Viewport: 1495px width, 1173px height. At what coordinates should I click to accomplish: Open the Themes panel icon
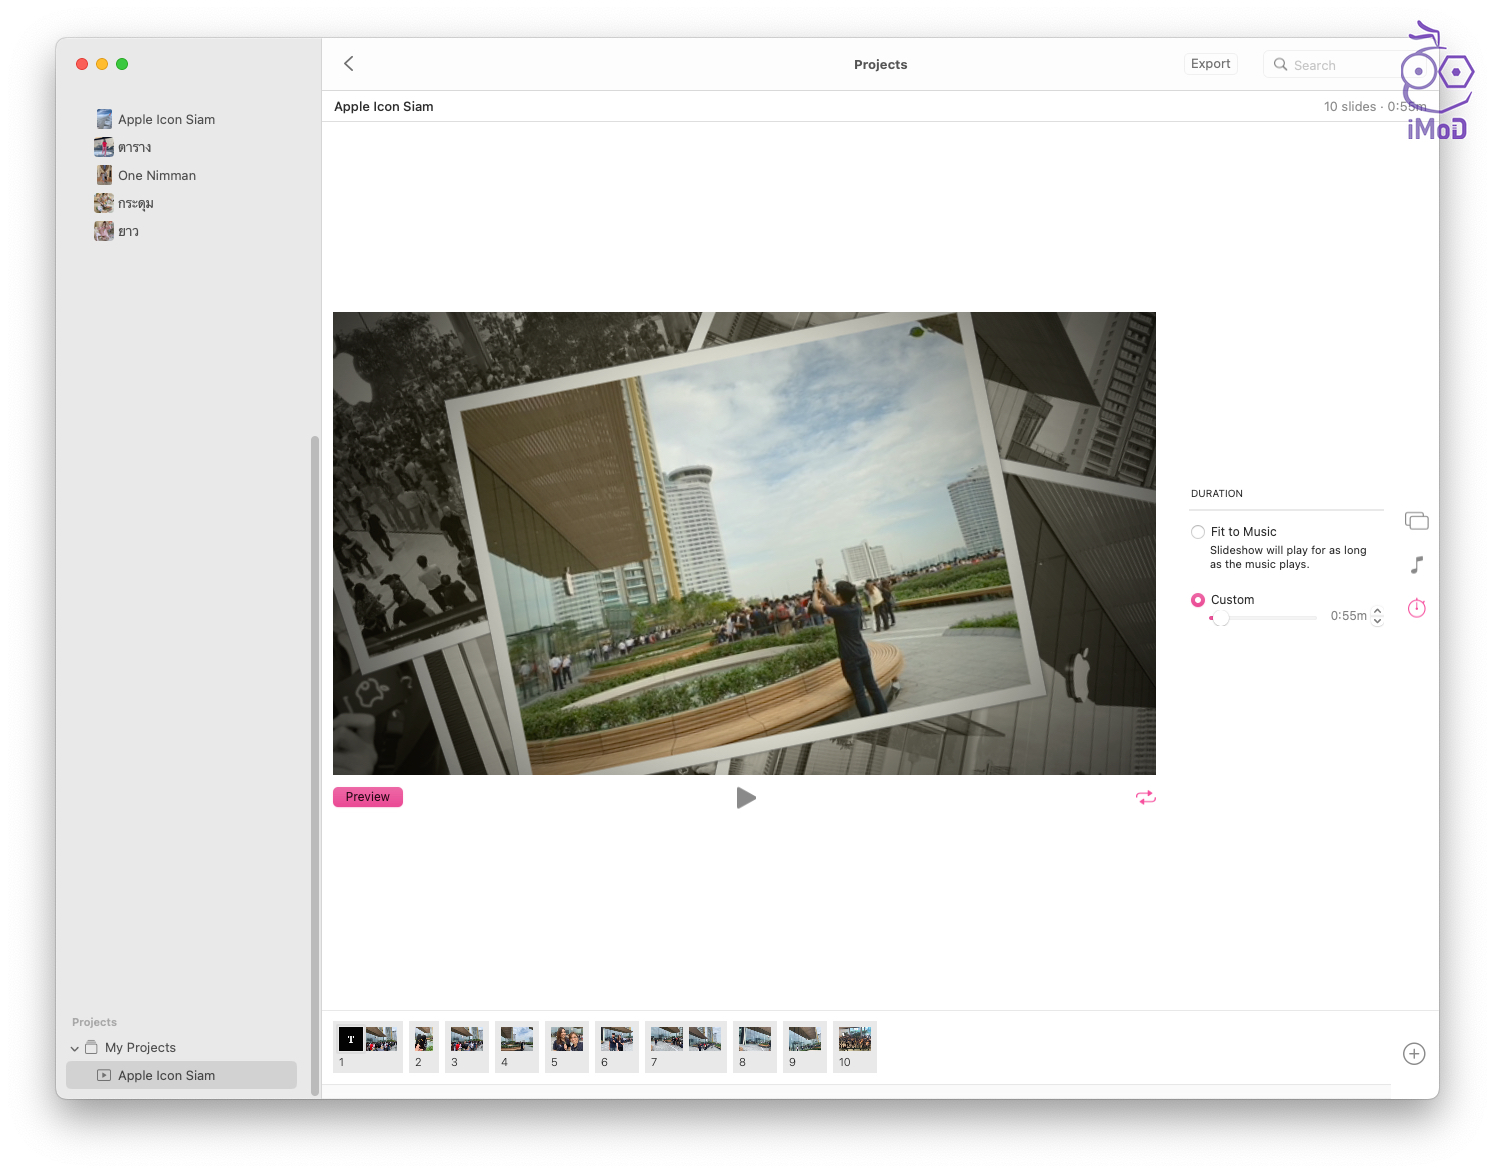(x=1416, y=521)
